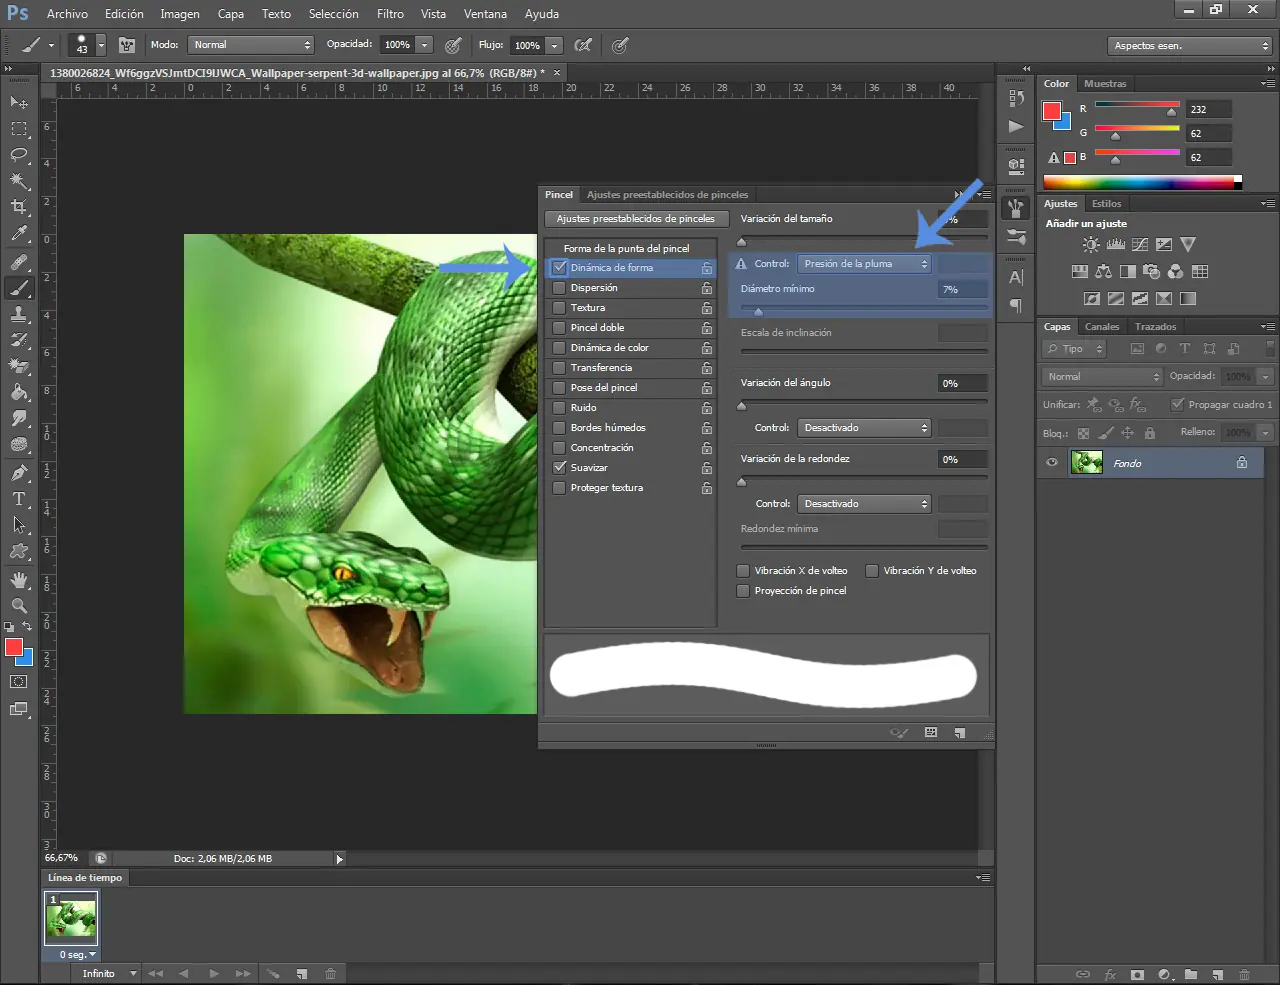Delete layer using trash icon in Capas panel
The height and width of the screenshot is (985, 1280).
pos(1245,974)
